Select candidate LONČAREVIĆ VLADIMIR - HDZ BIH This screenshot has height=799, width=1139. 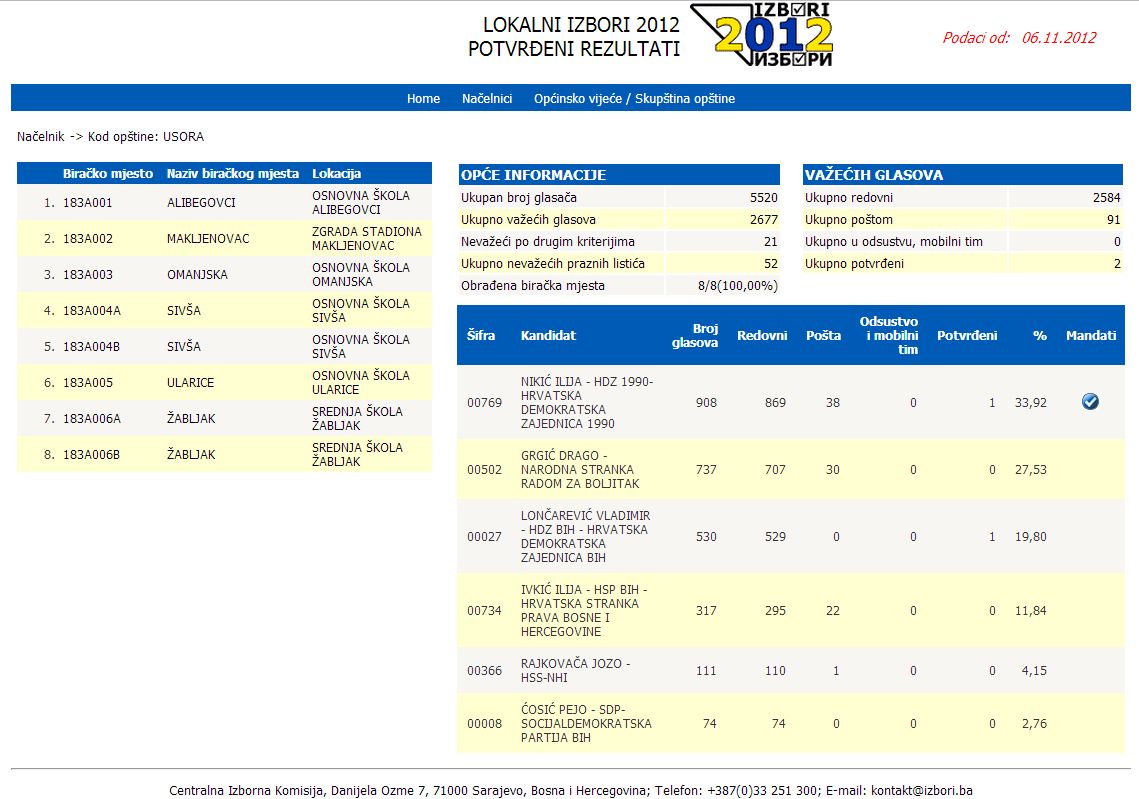(585, 537)
